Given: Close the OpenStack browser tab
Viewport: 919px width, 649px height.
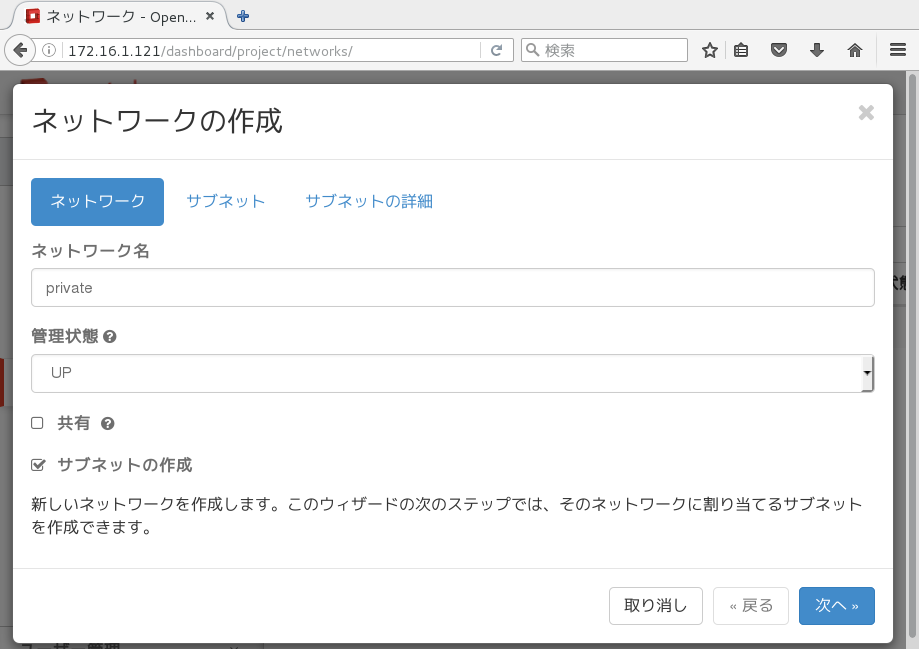Looking at the screenshot, I should click(210, 16).
